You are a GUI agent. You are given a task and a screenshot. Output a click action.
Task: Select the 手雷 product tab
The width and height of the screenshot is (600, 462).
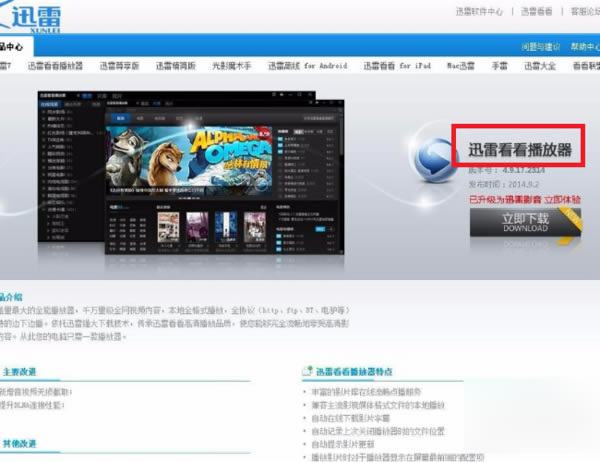tap(499, 66)
